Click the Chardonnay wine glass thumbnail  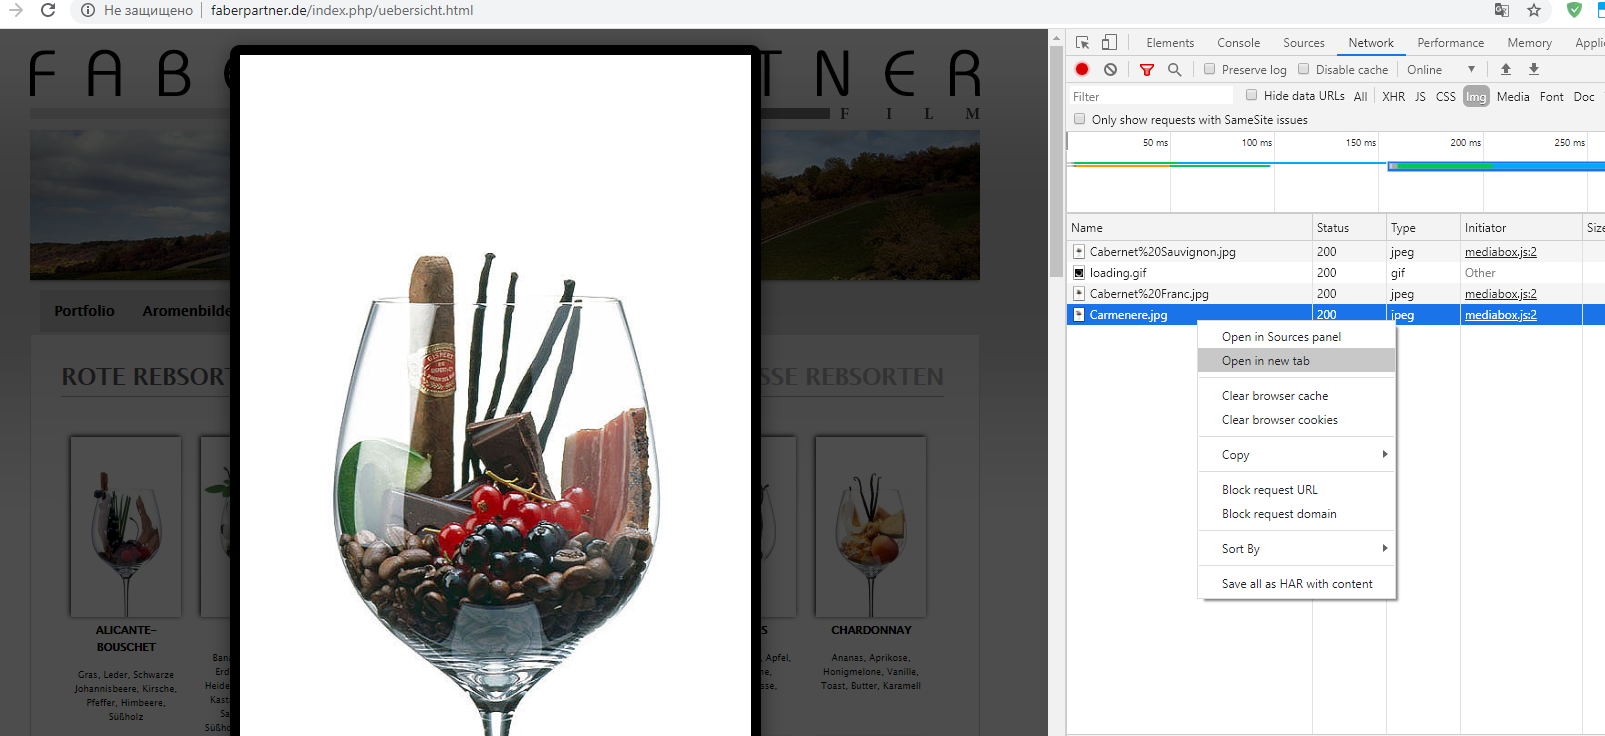870,526
